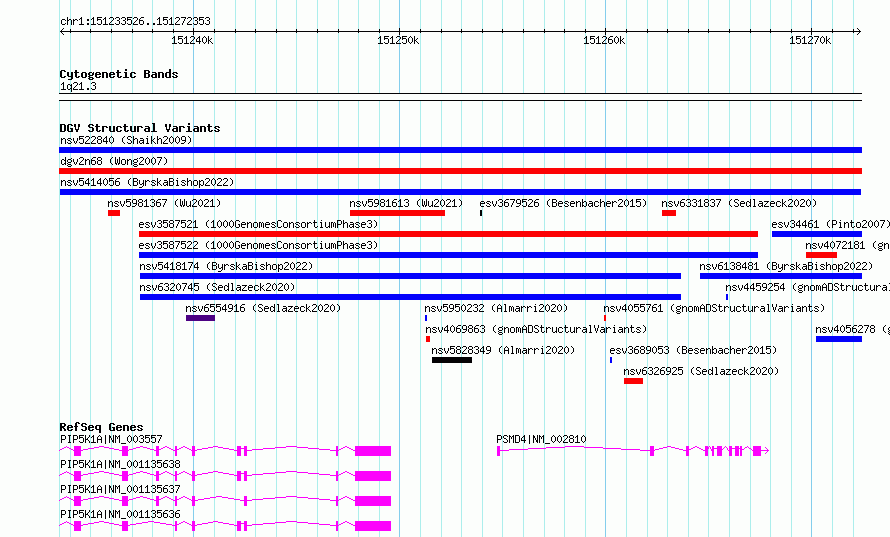This screenshot has width=890, height=537.
Task: Click the esv3679526 (Besenbacher2015) black marker
Action: click(x=481, y=213)
